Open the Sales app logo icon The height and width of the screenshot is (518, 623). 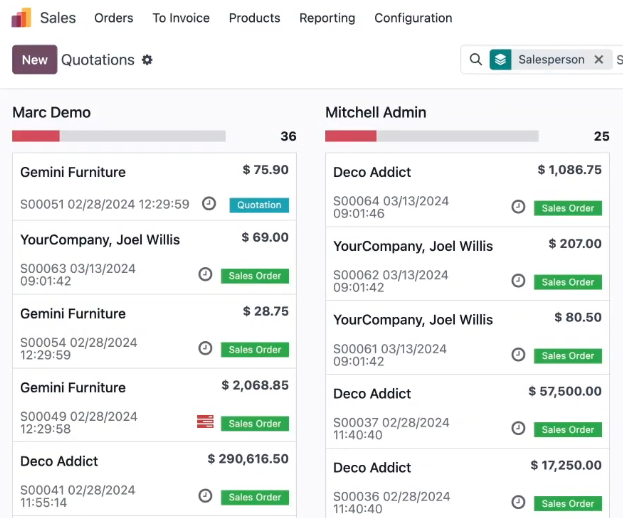point(21,18)
